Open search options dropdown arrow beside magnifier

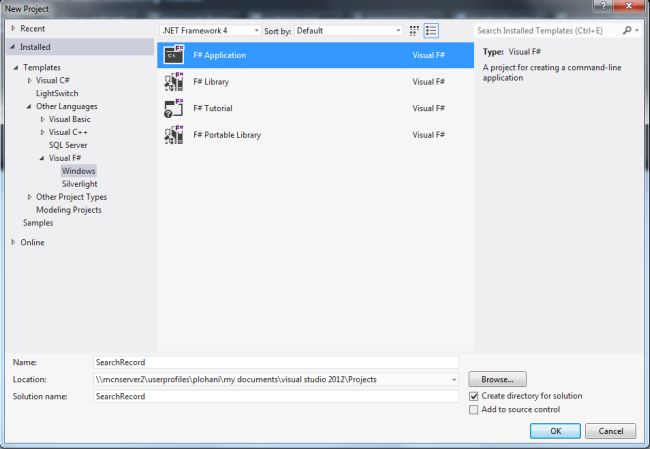(x=637, y=30)
